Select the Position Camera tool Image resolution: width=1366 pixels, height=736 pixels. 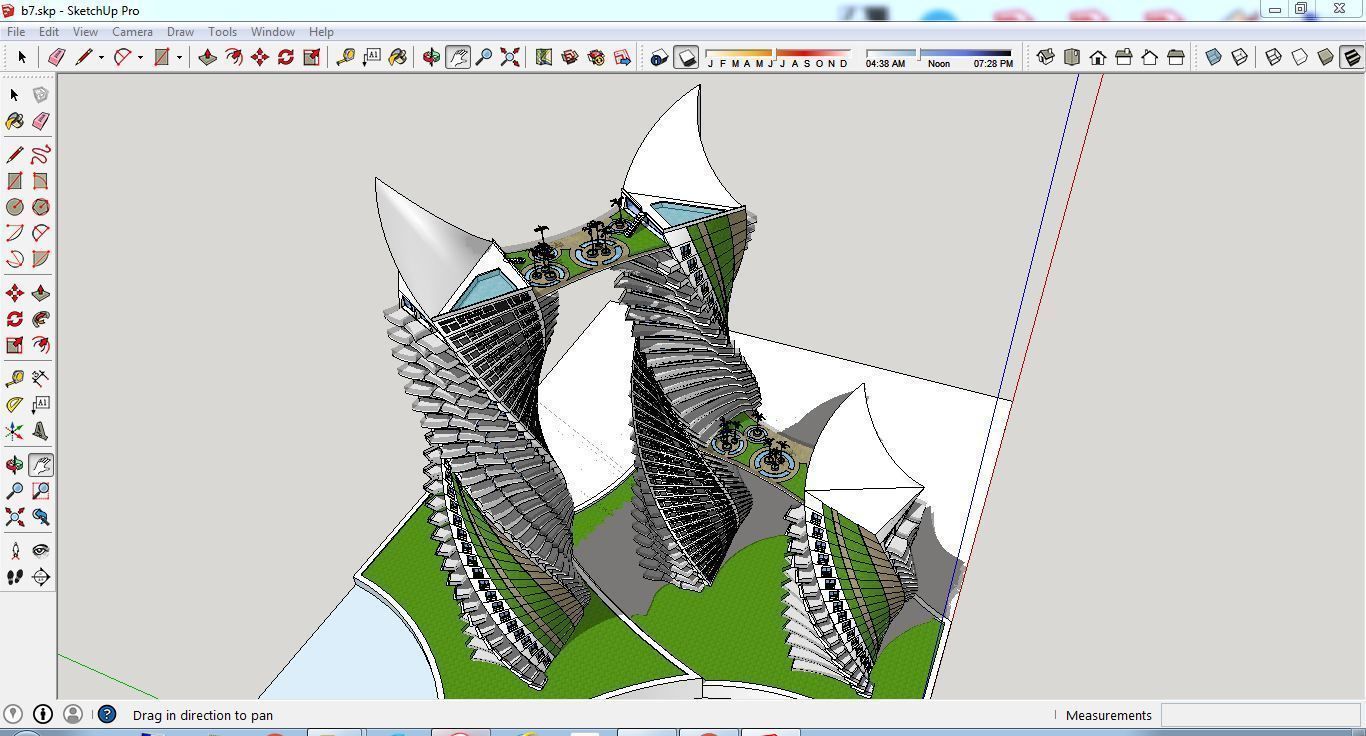[x=15, y=551]
